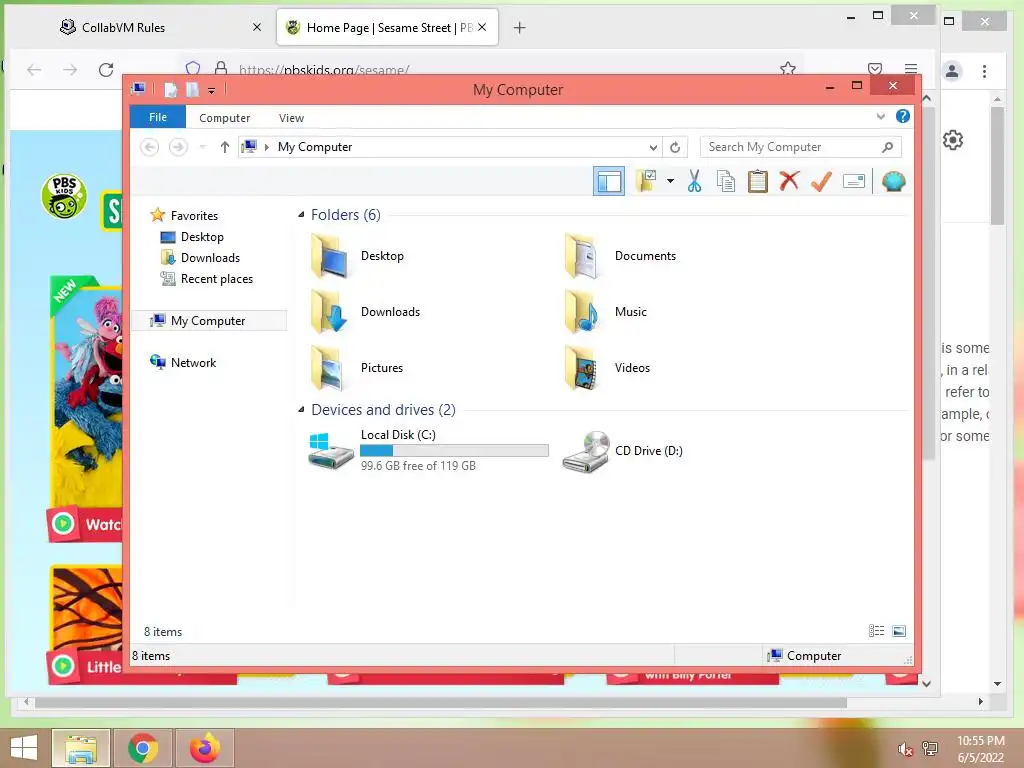
Task: Click the Local Disk usage bar
Action: (x=454, y=451)
